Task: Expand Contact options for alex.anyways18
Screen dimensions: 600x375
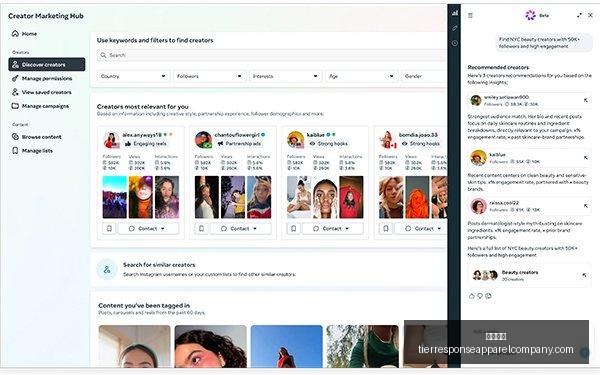Action: click(x=148, y=228)
